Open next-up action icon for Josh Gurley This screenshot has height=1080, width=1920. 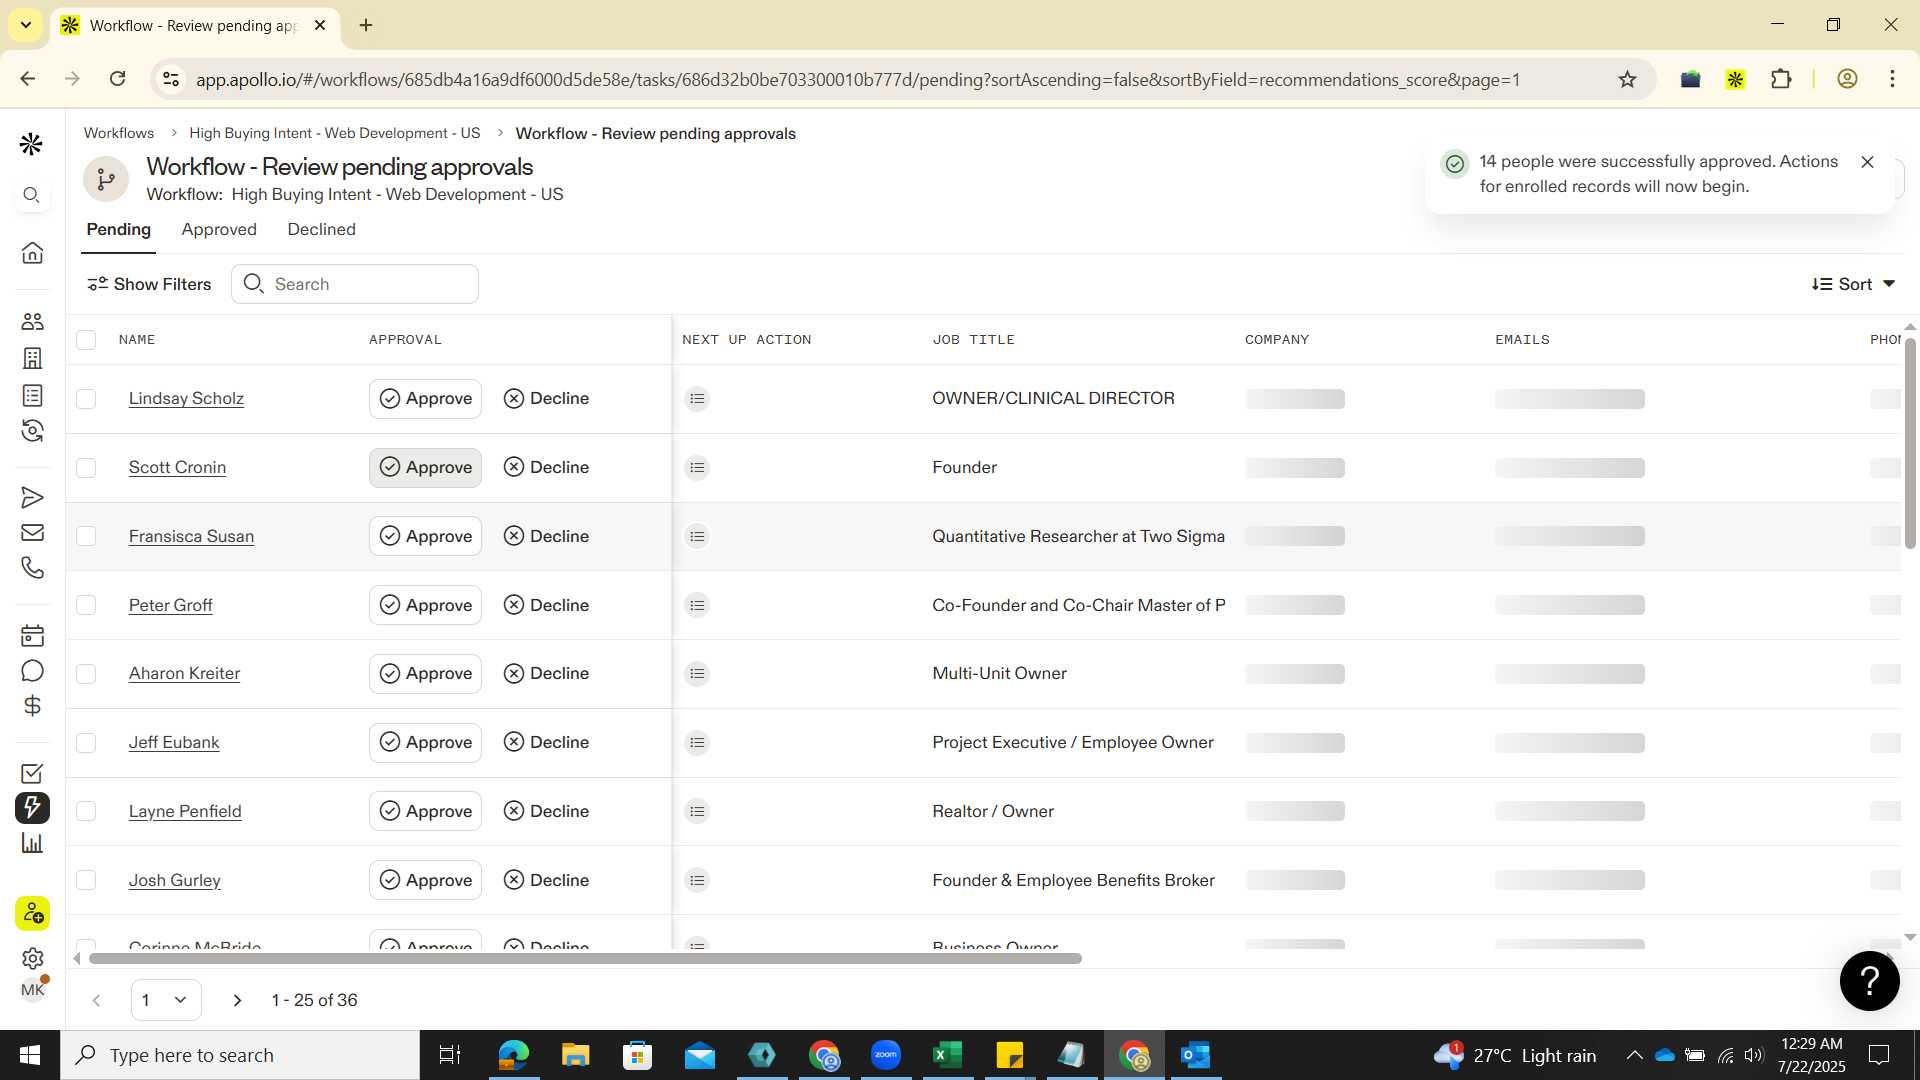tap(697, 881)
